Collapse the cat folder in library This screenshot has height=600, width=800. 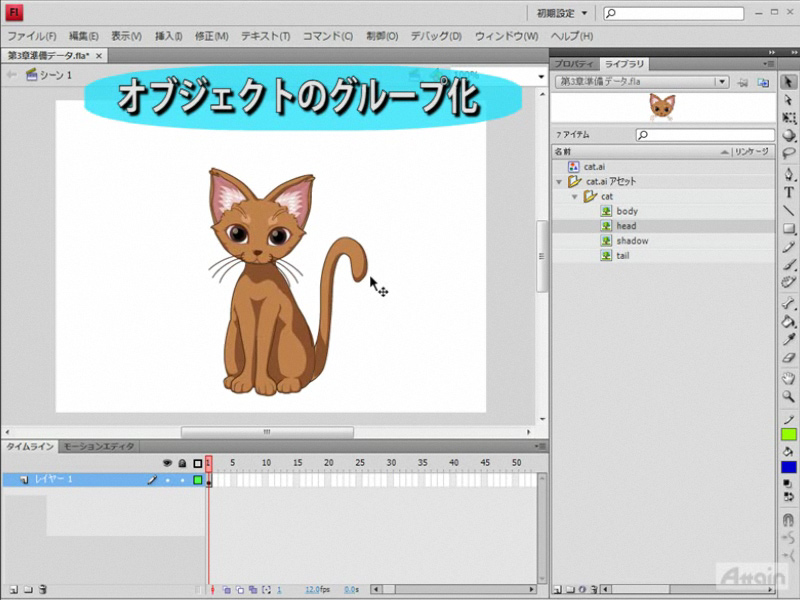pos(575,197)
